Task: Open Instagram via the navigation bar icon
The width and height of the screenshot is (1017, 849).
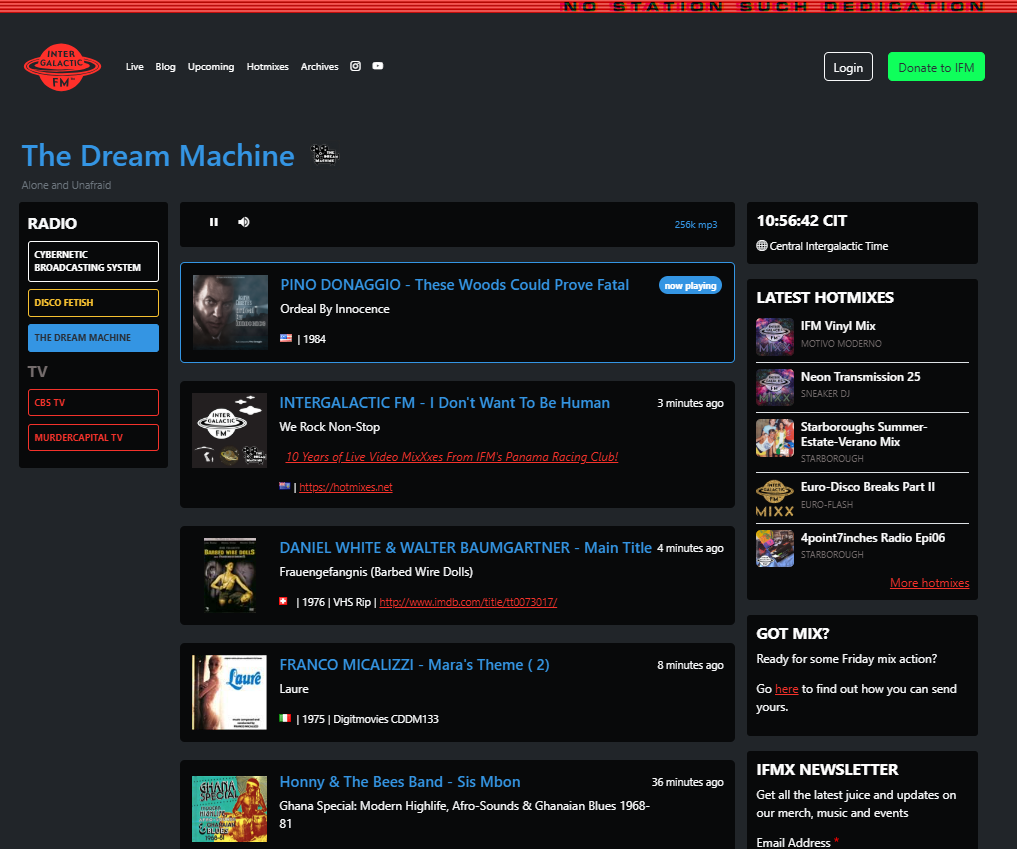Action: coord(355,66)
